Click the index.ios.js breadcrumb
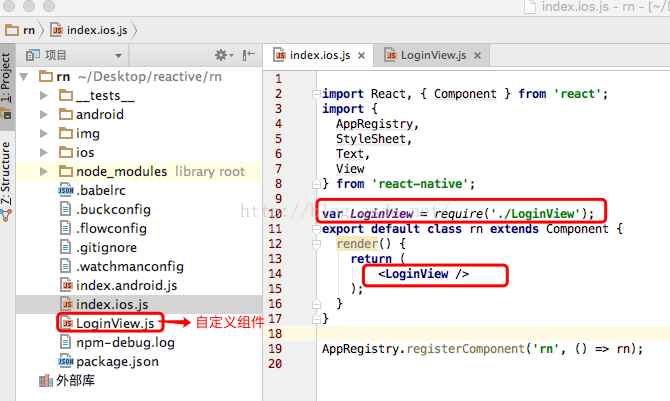 pos(89,30)
